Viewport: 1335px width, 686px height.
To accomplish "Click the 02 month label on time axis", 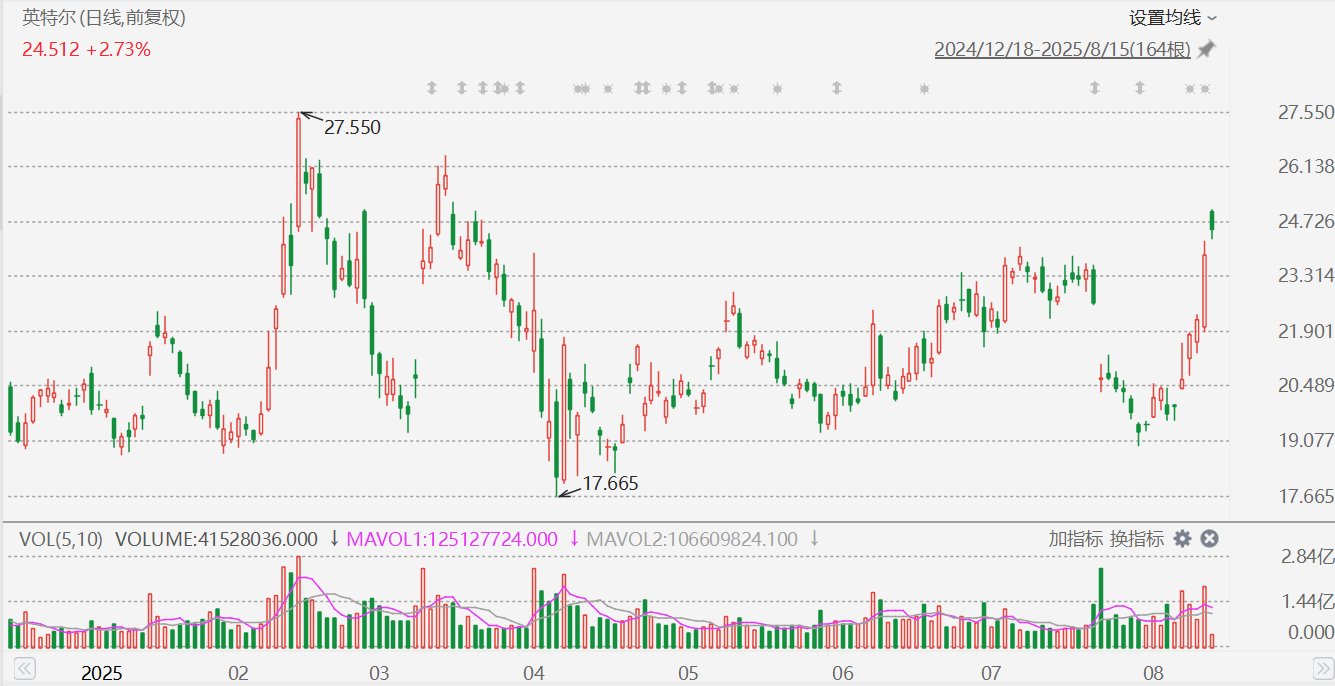I will click(238, 672).
